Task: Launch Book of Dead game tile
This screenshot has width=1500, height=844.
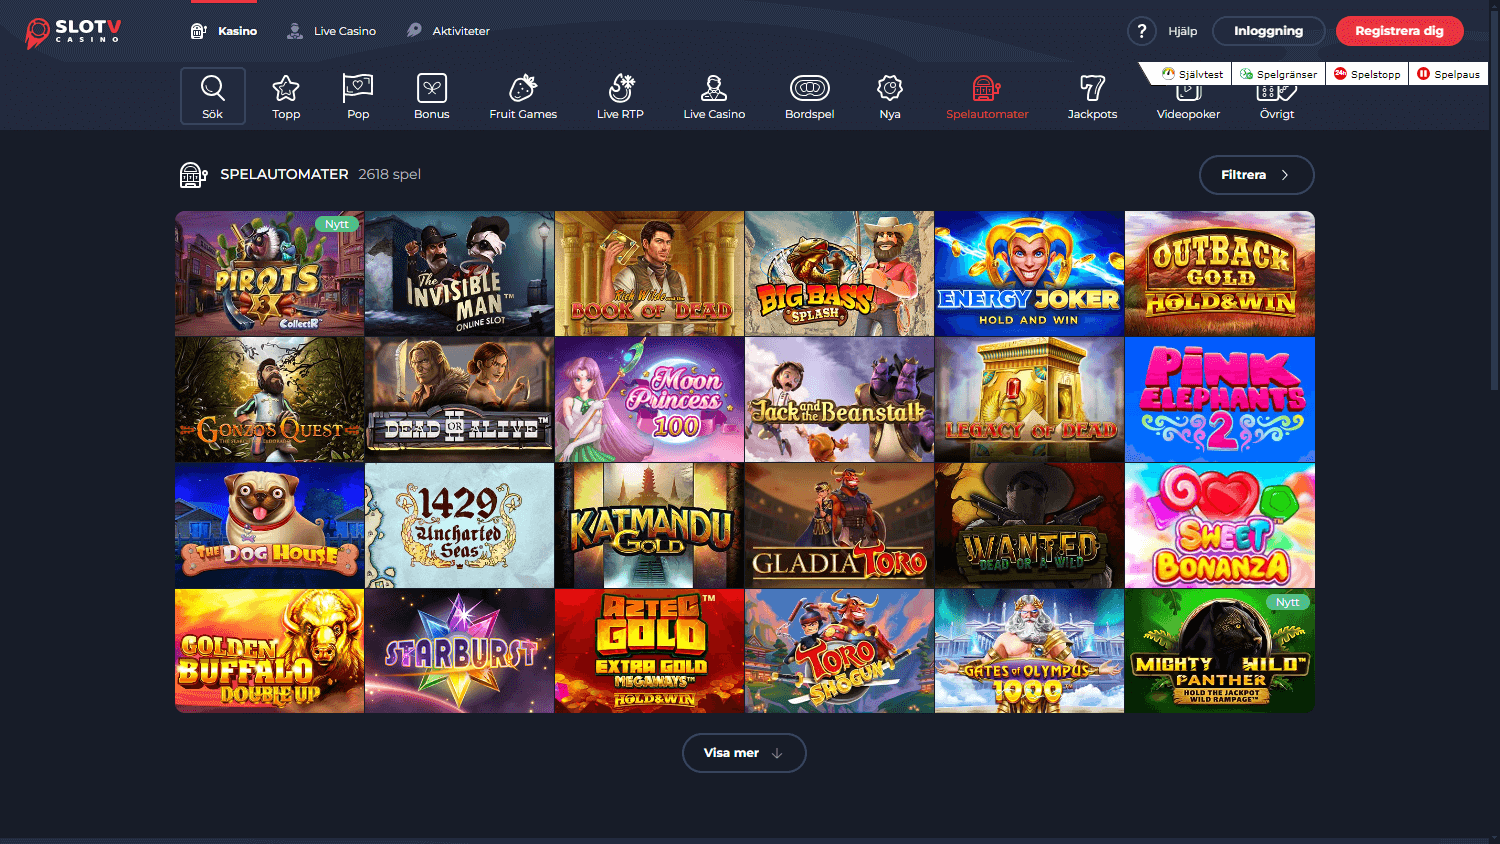Action: (x=649, y=273)
